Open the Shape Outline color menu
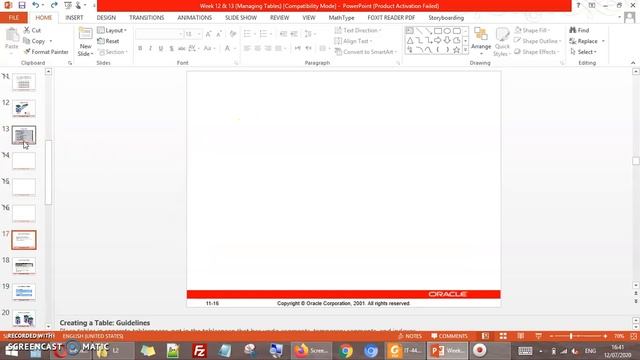The height and width of the screenshot is (360, 640). coord(538,41)
